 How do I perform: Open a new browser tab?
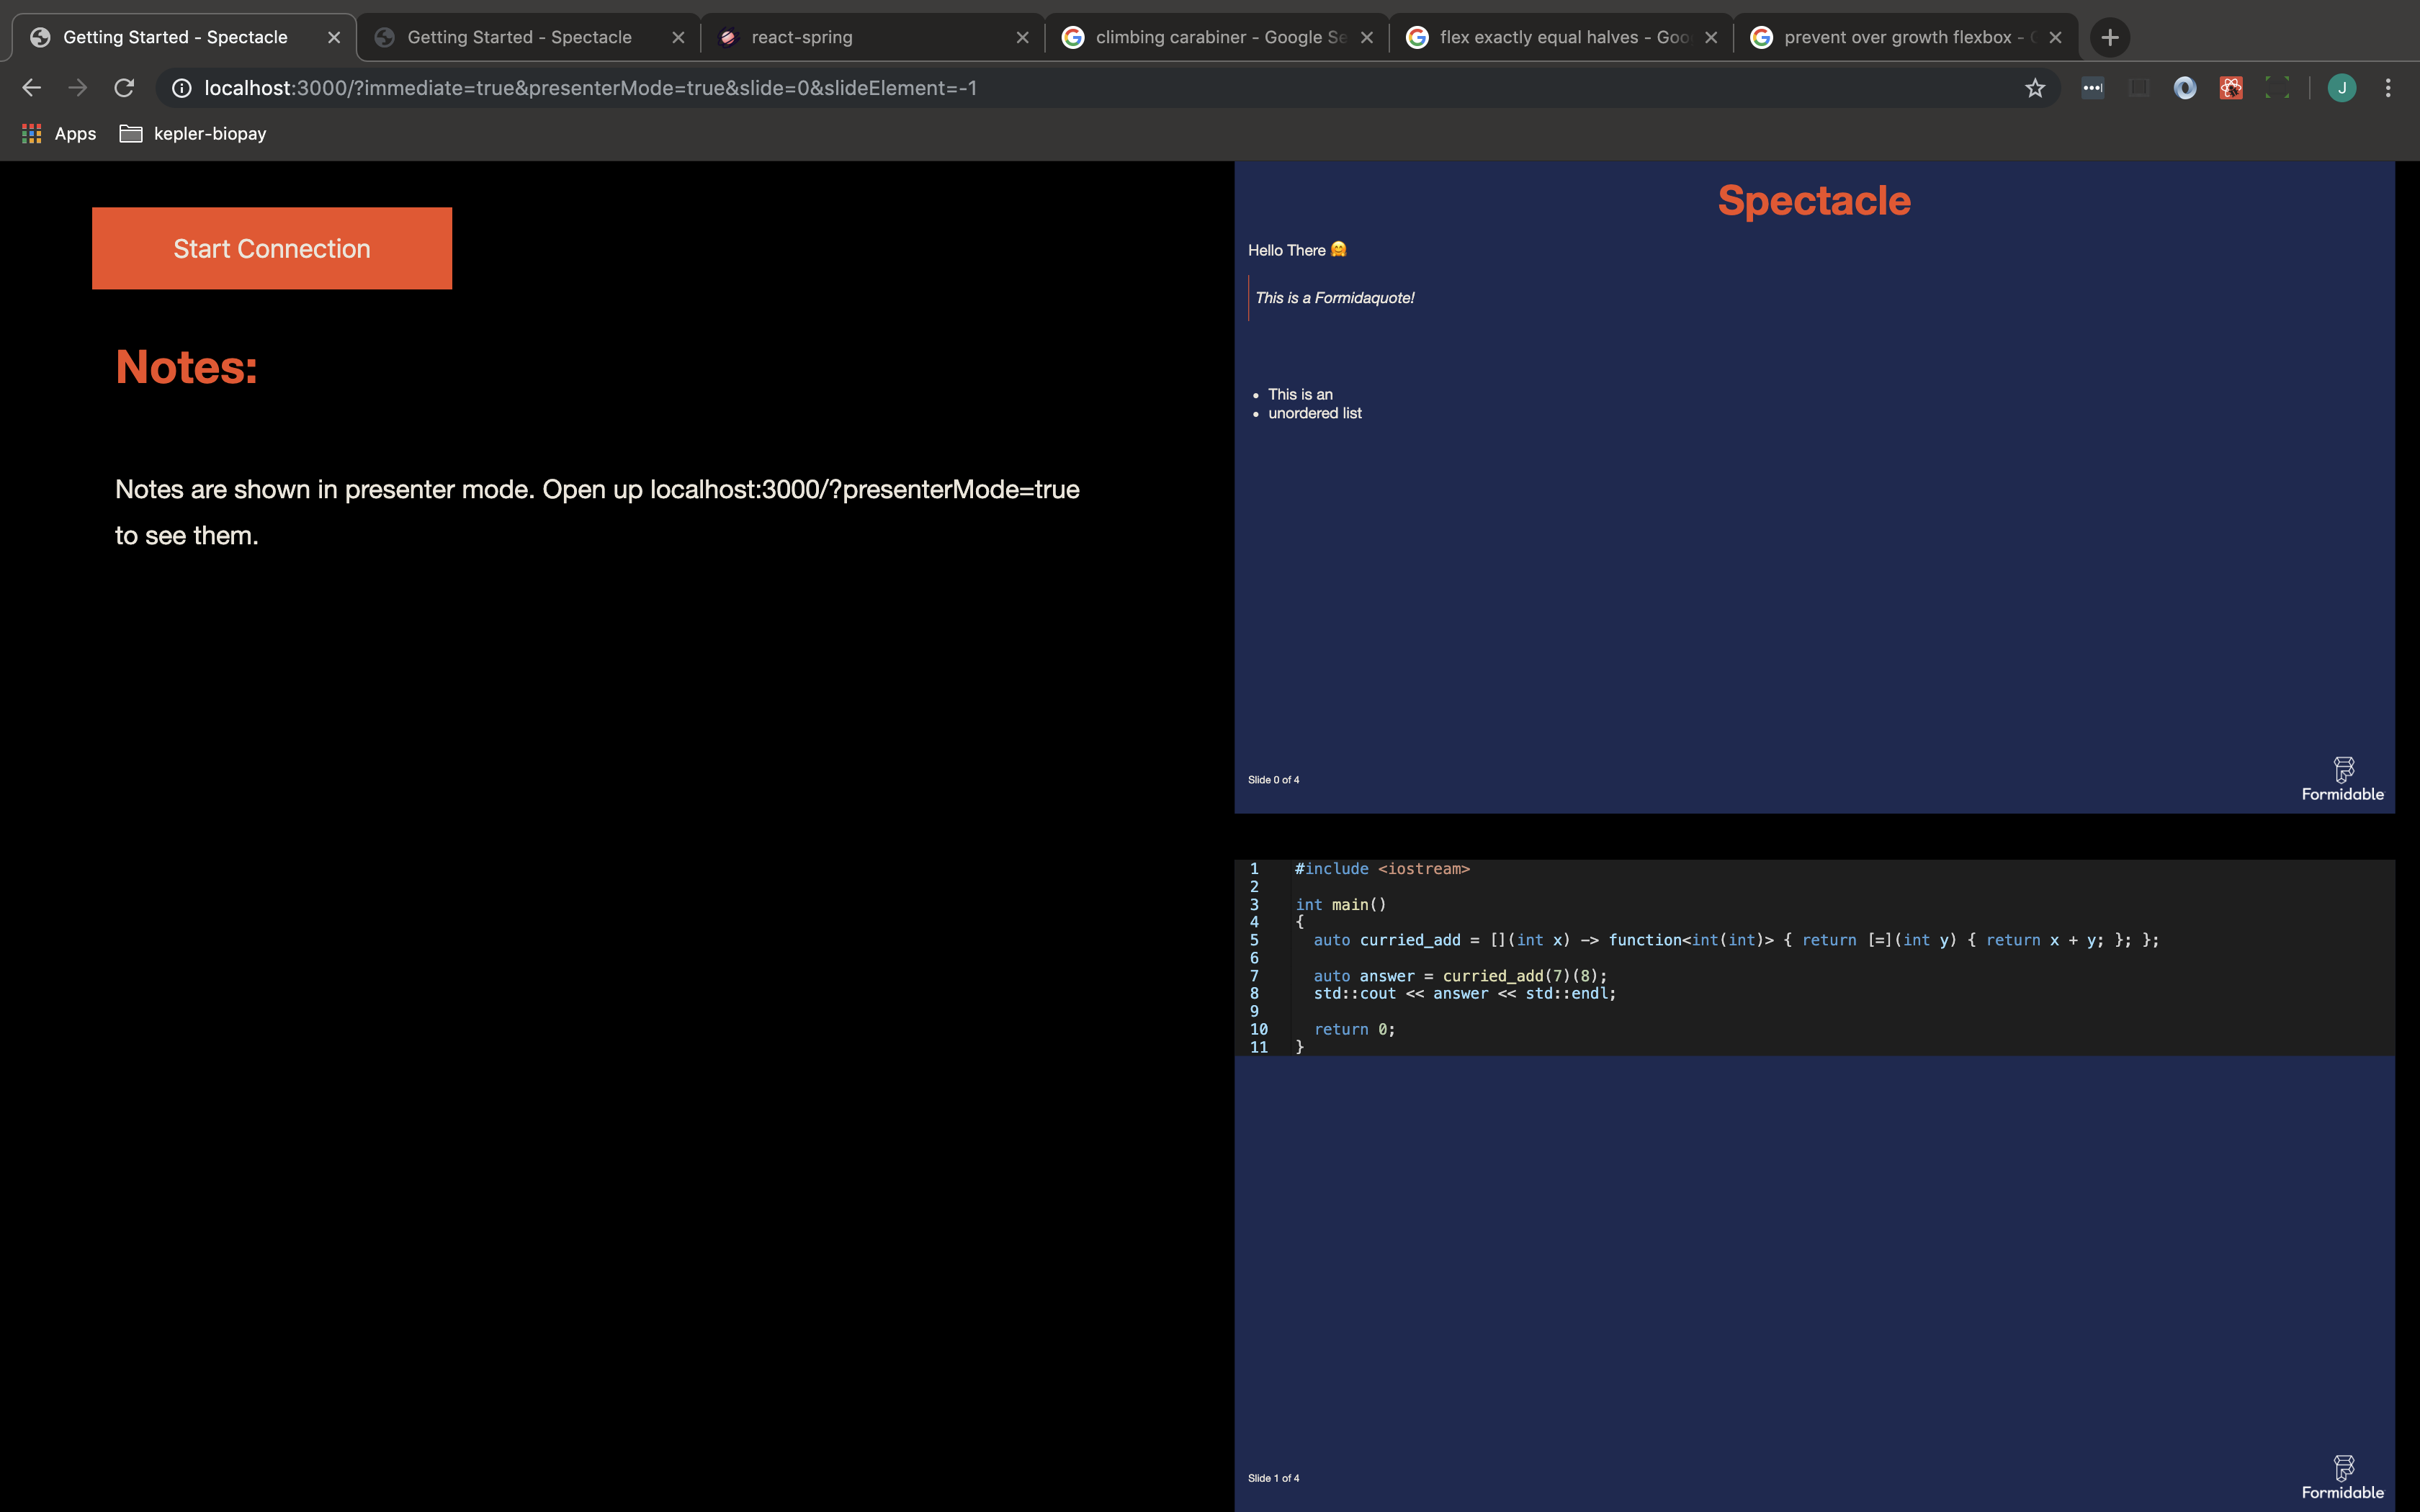click(2110, 37)
